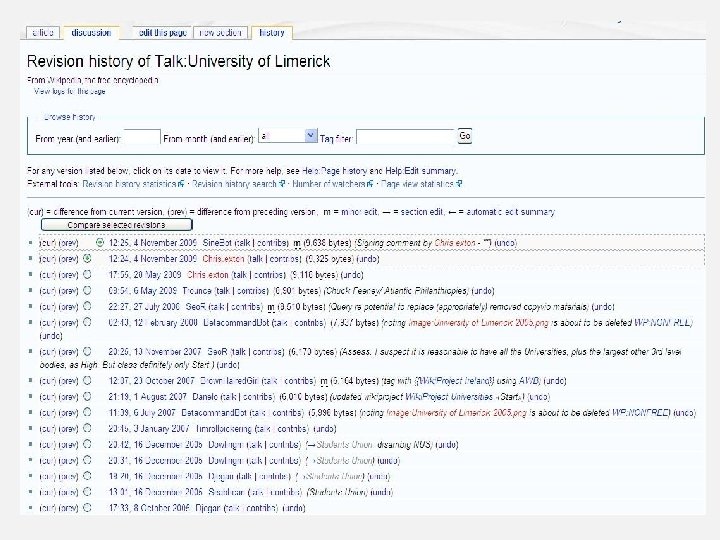Screen dimensions: 720x540
Task: Select radio for 1 August 2007 revision
Action: coord(87,396)
